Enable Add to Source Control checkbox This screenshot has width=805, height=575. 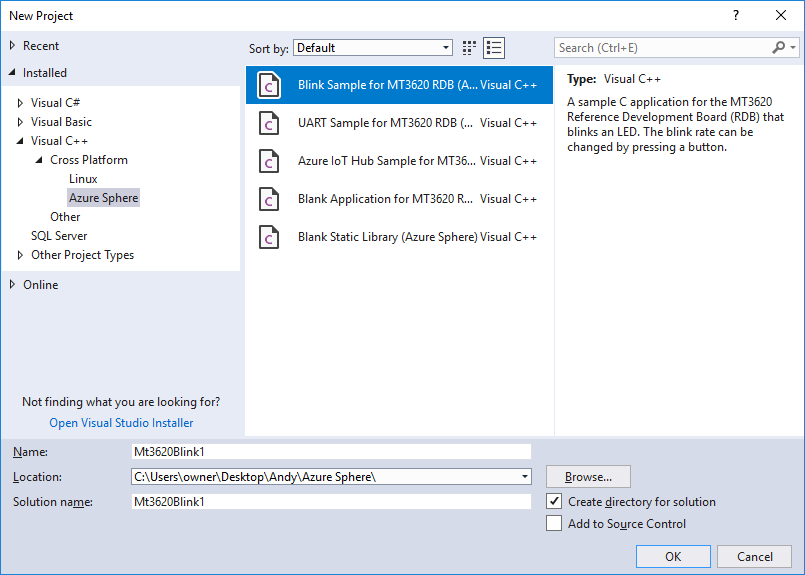tap(554, 523)
